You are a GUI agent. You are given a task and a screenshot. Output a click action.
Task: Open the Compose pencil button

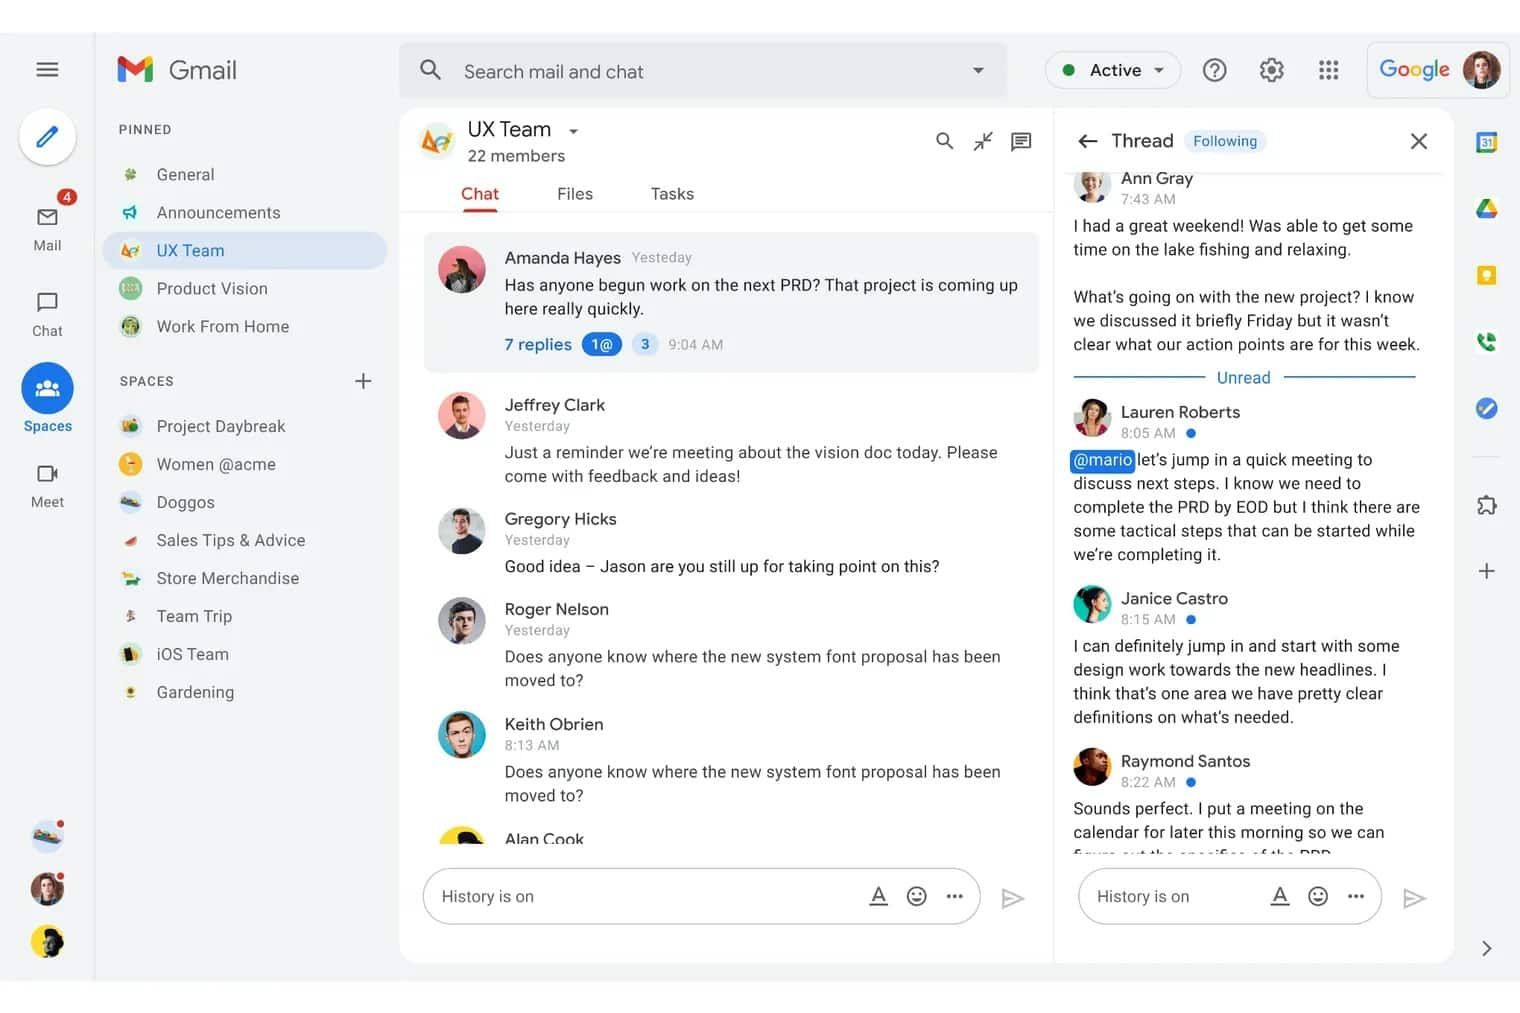[x=47, y=136]
